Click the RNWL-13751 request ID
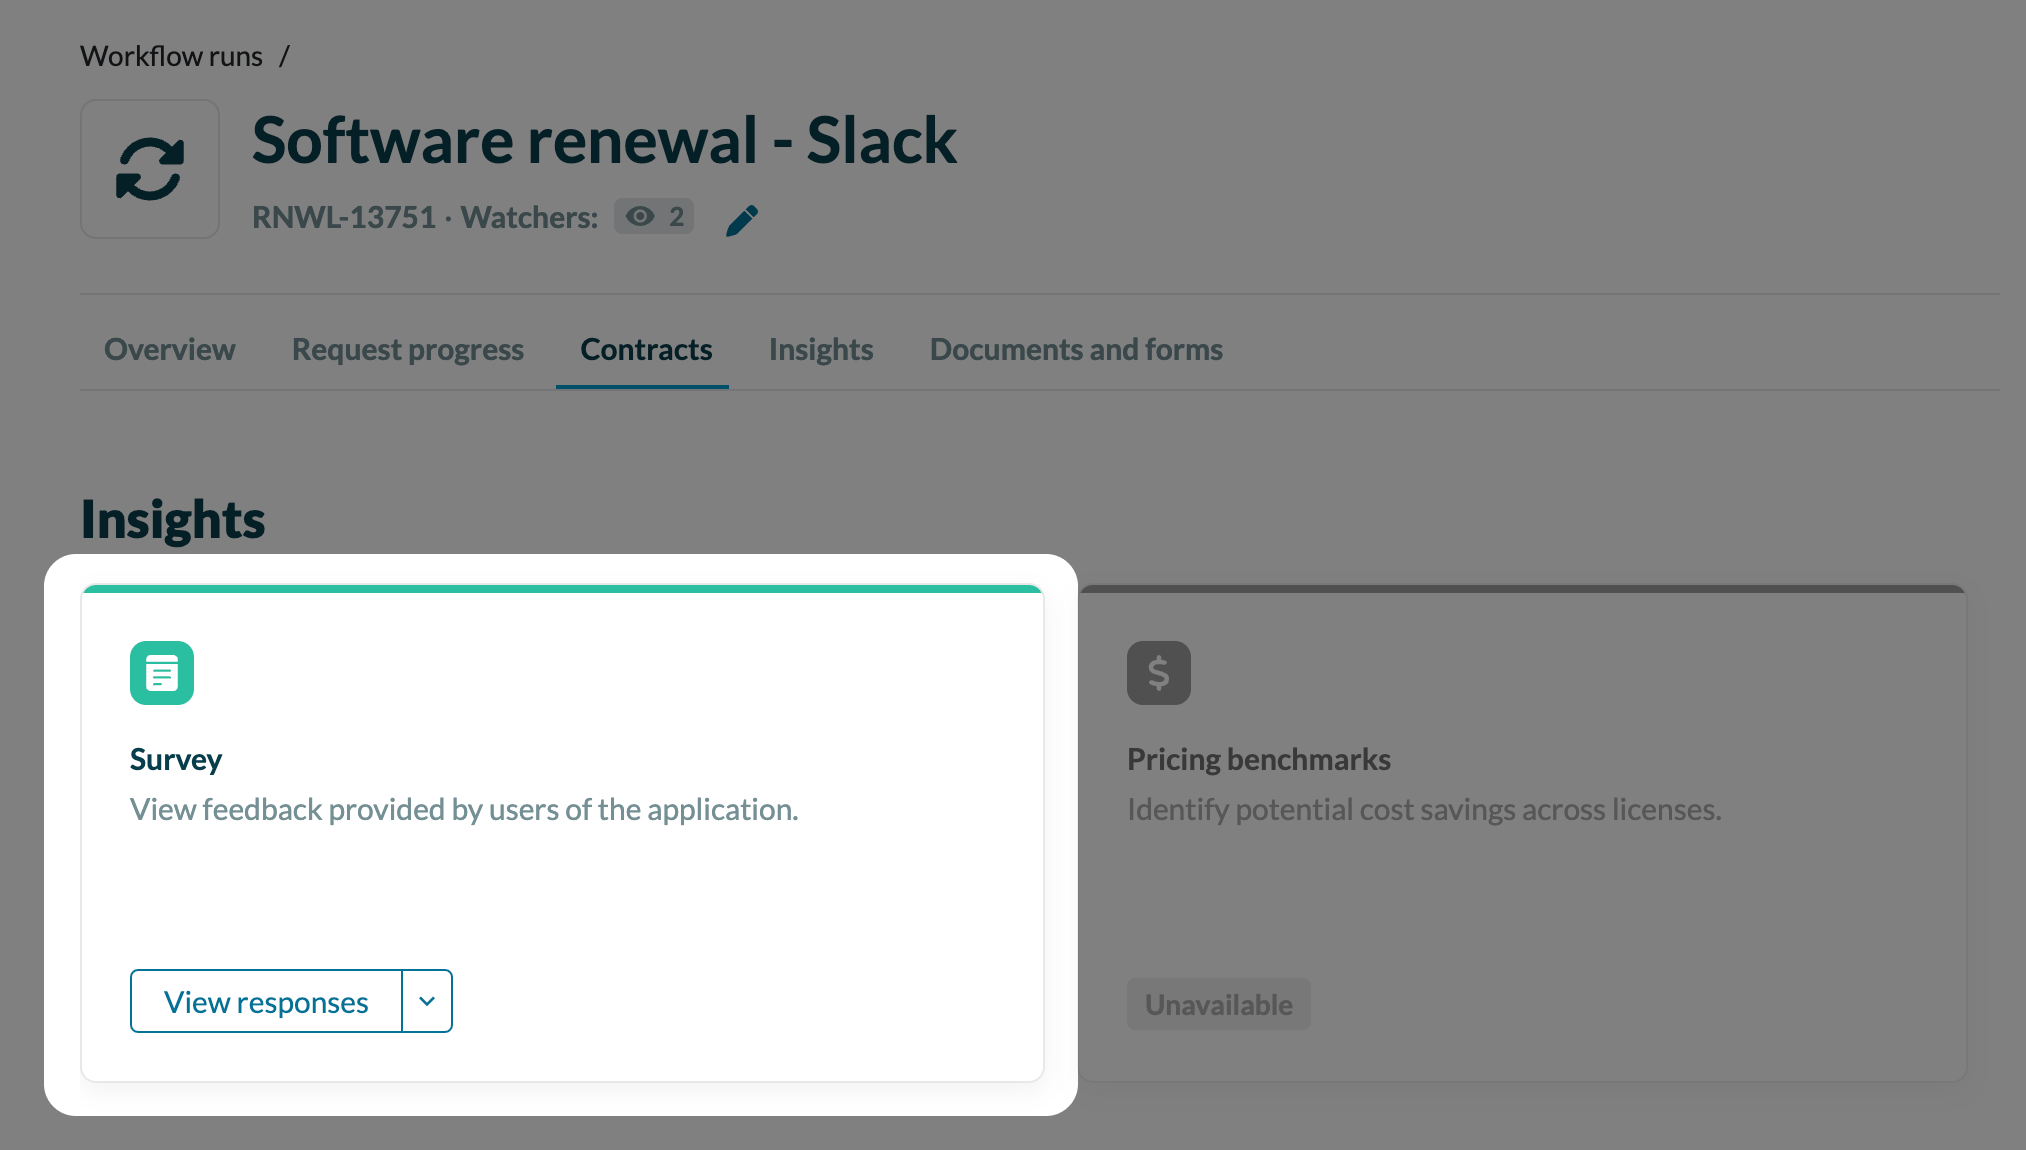The width and height of the screenshot is (2026, 1150). pos(344,217)
